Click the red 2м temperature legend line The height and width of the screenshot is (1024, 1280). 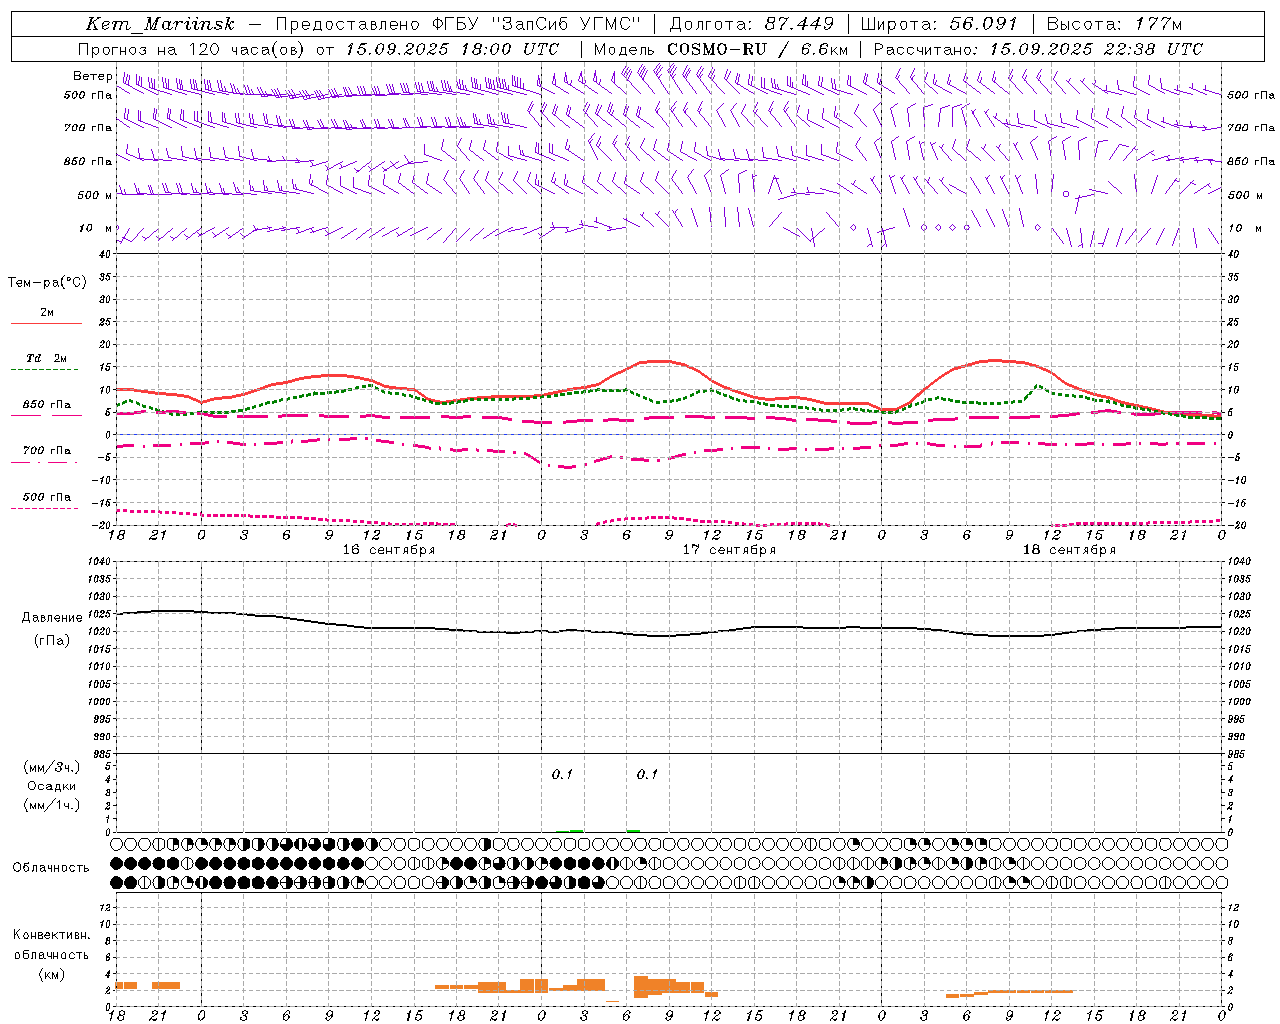click(x=46, y=324)
